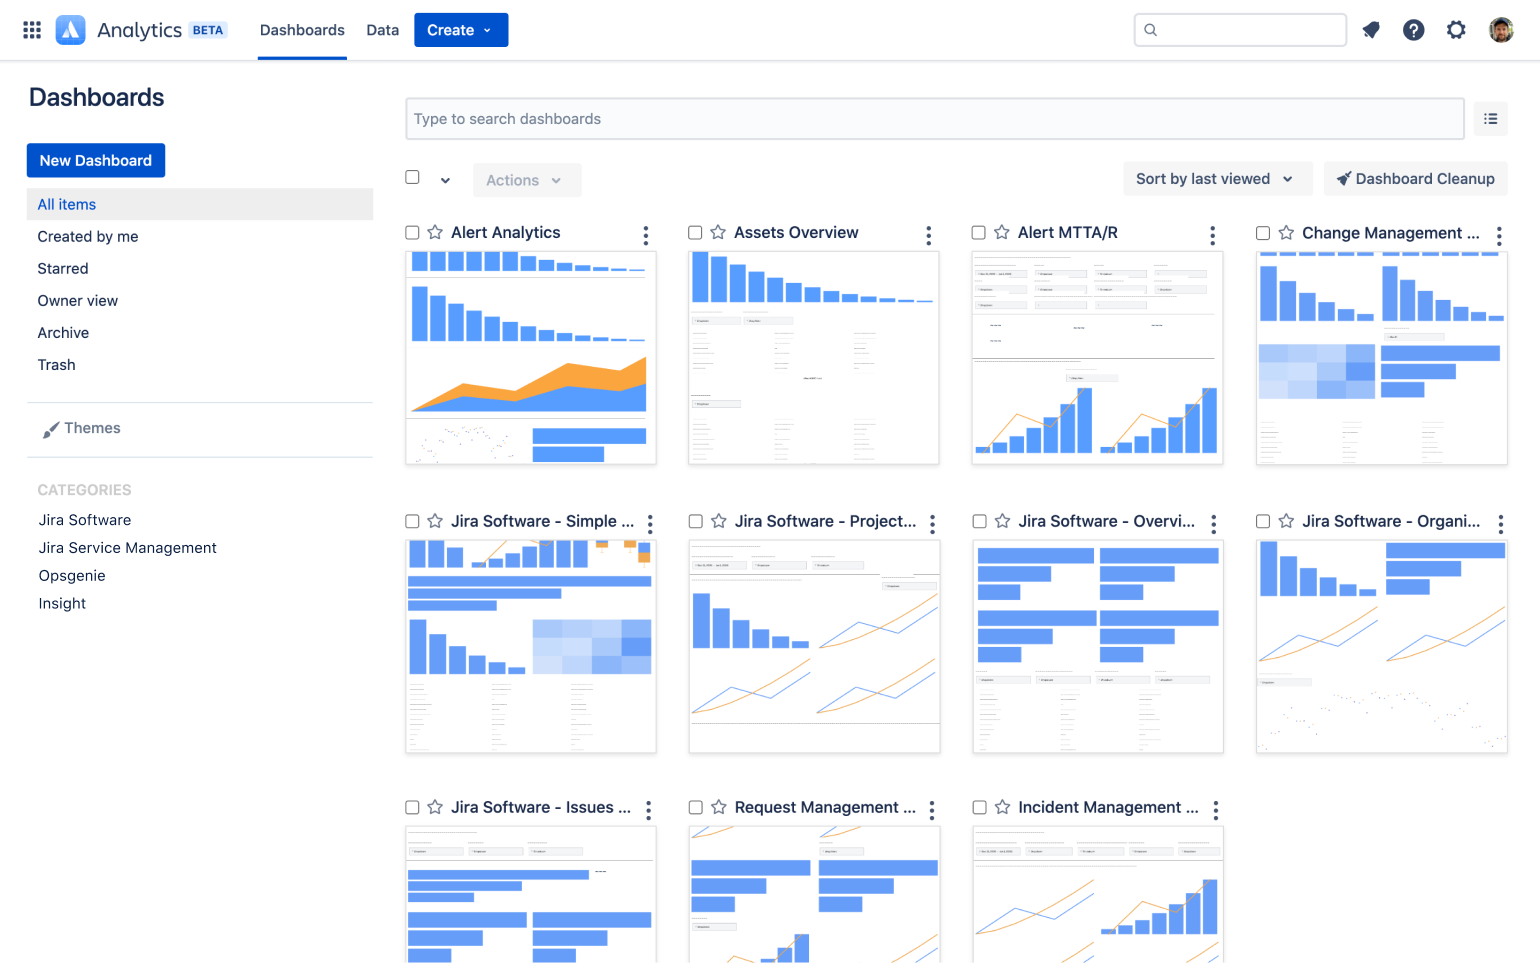Focus the Type to search dashboards field
1540x963 pixels.
click(x=935, y=119)
